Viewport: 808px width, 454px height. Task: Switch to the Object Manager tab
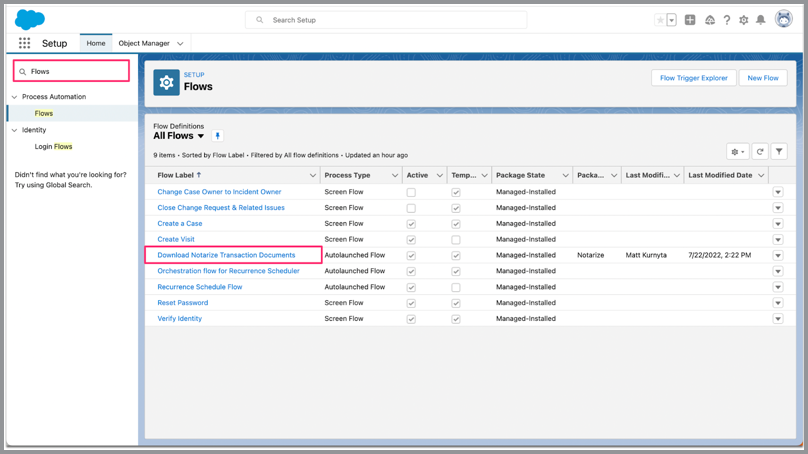point(143,44)
